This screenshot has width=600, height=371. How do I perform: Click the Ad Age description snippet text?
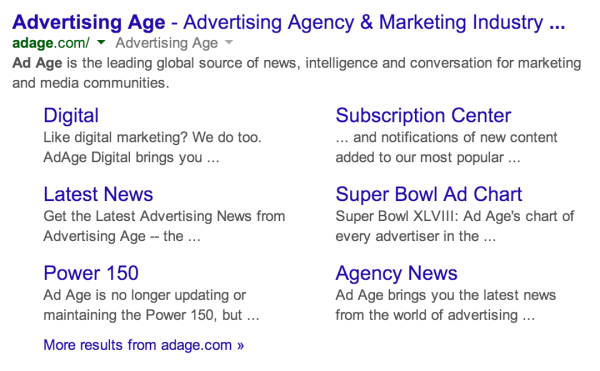(297, 73)
